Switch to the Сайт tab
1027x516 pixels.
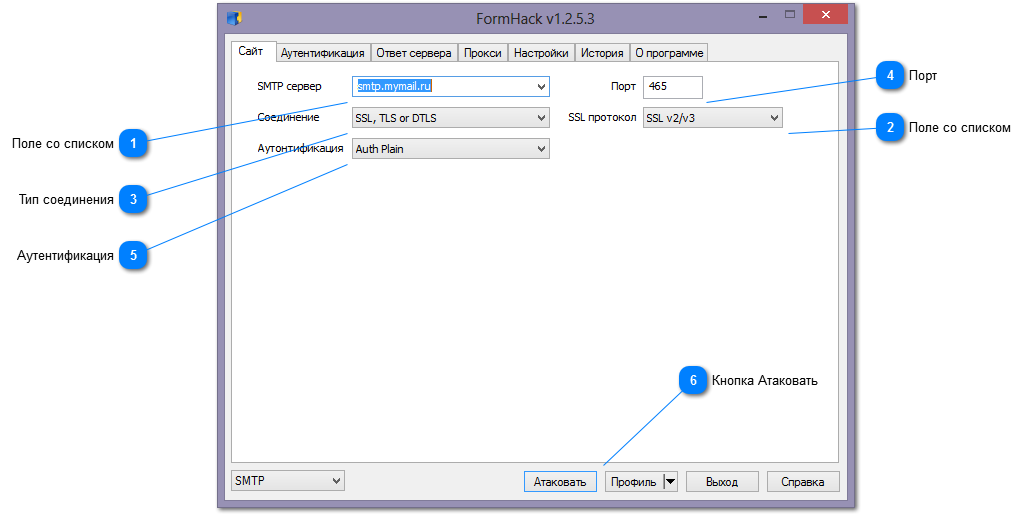251,51
